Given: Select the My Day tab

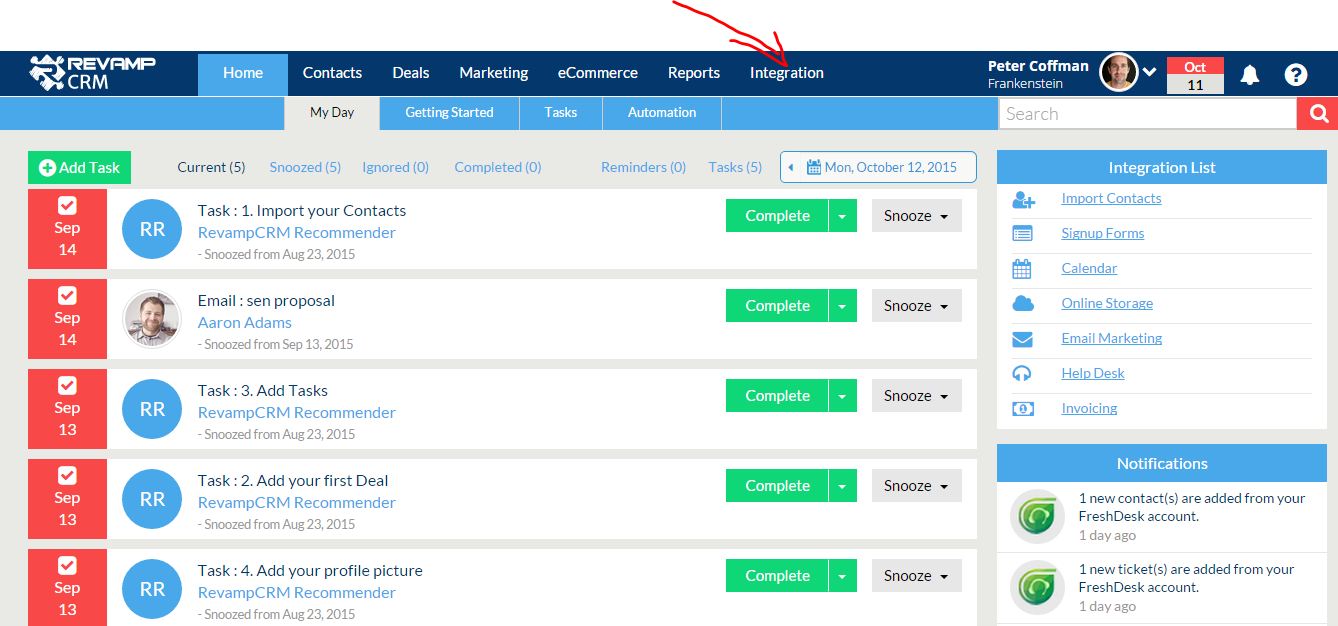Looking at the screenshot, I should 332,113.
